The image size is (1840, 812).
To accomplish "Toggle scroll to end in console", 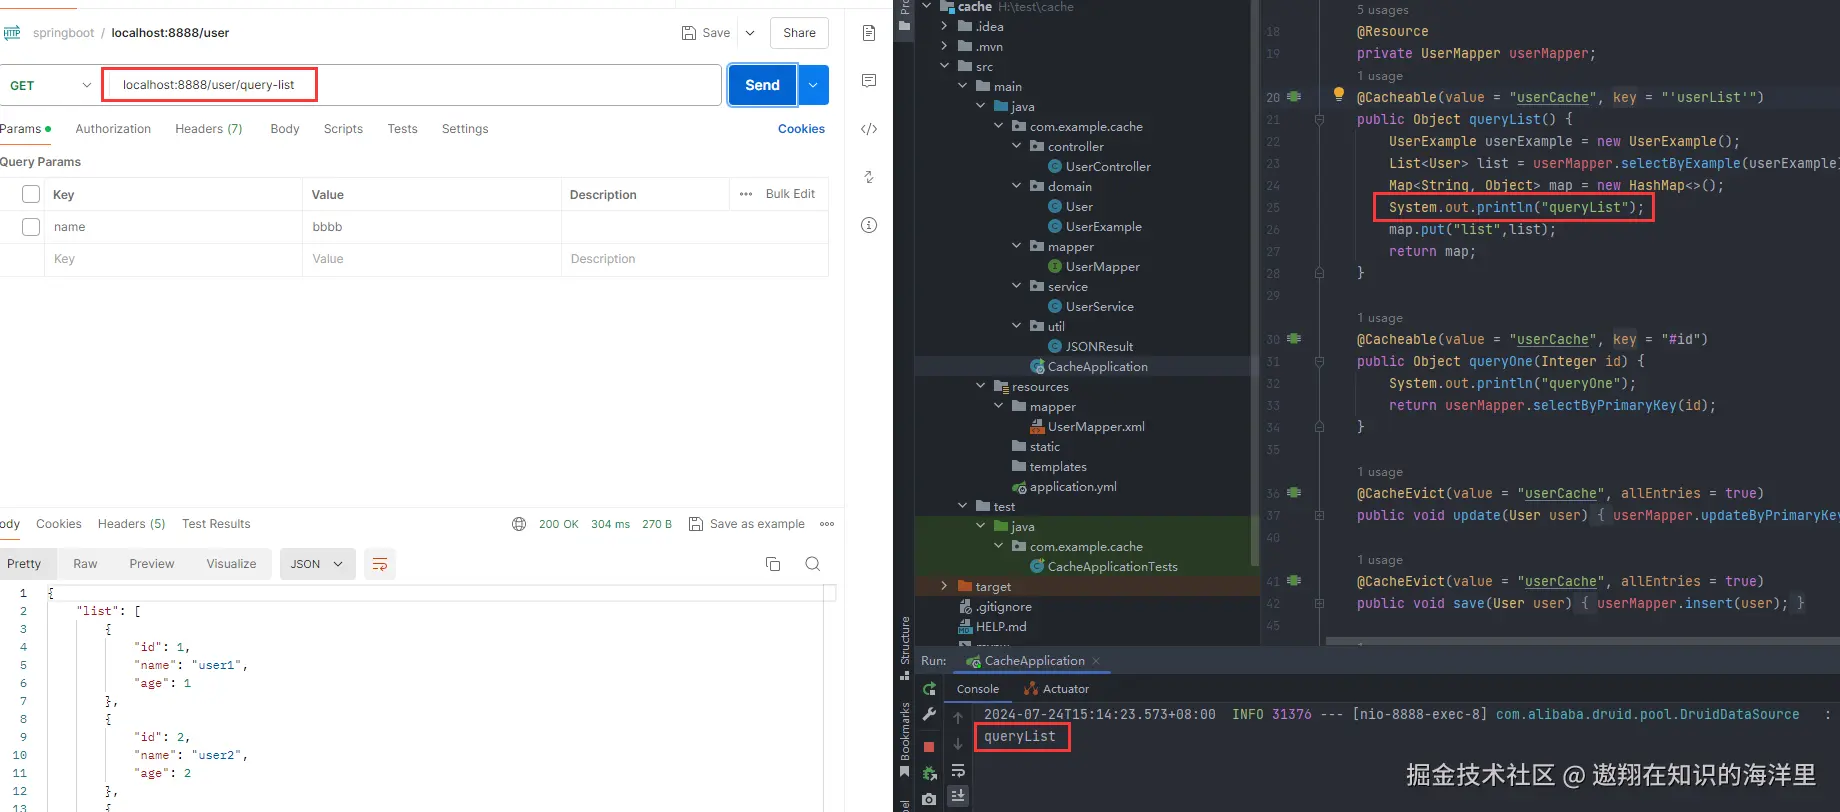I will [x=958, y=796].
